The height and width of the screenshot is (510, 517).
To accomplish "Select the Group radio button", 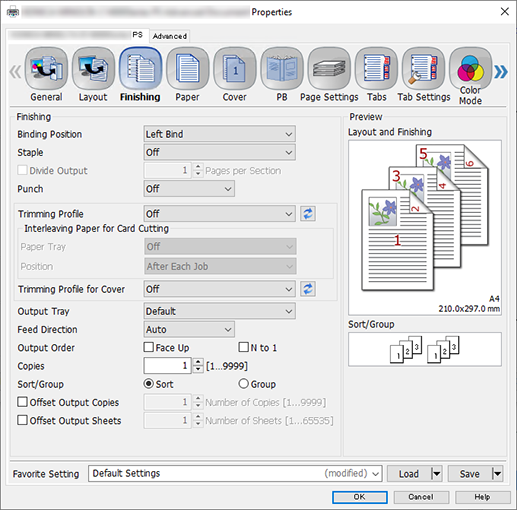I will pos(244,384).
